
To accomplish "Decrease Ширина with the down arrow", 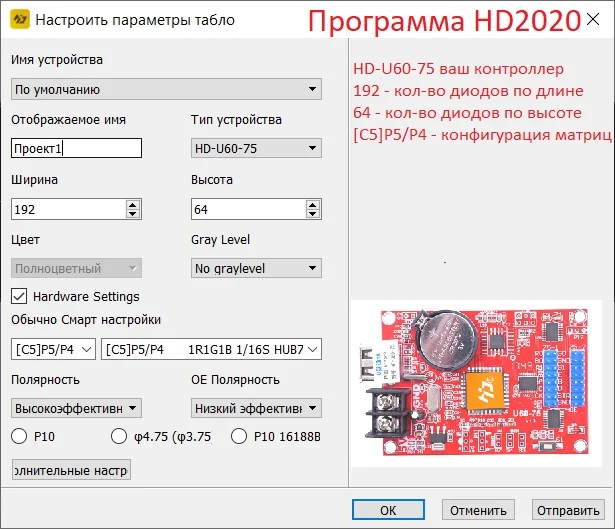I will pyautogui.click(x=133, y=214).
